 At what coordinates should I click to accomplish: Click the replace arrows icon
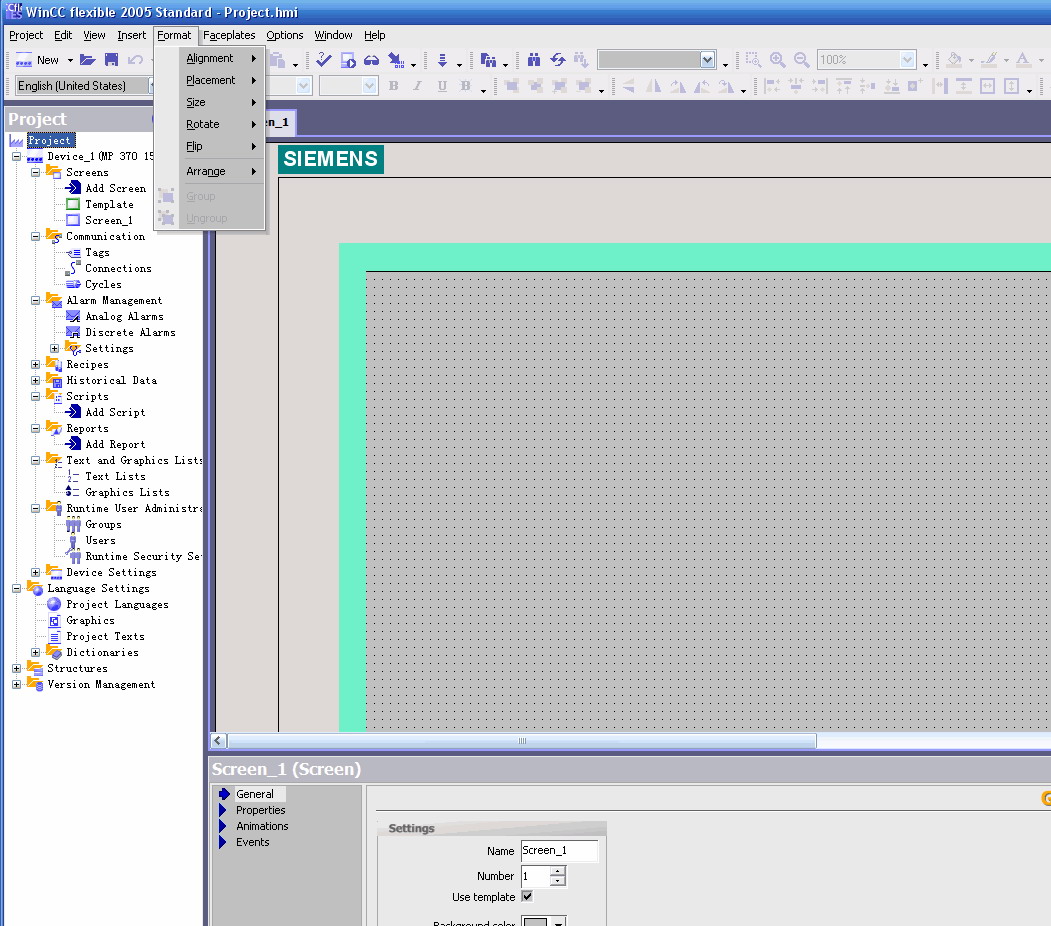coord(558,60)
